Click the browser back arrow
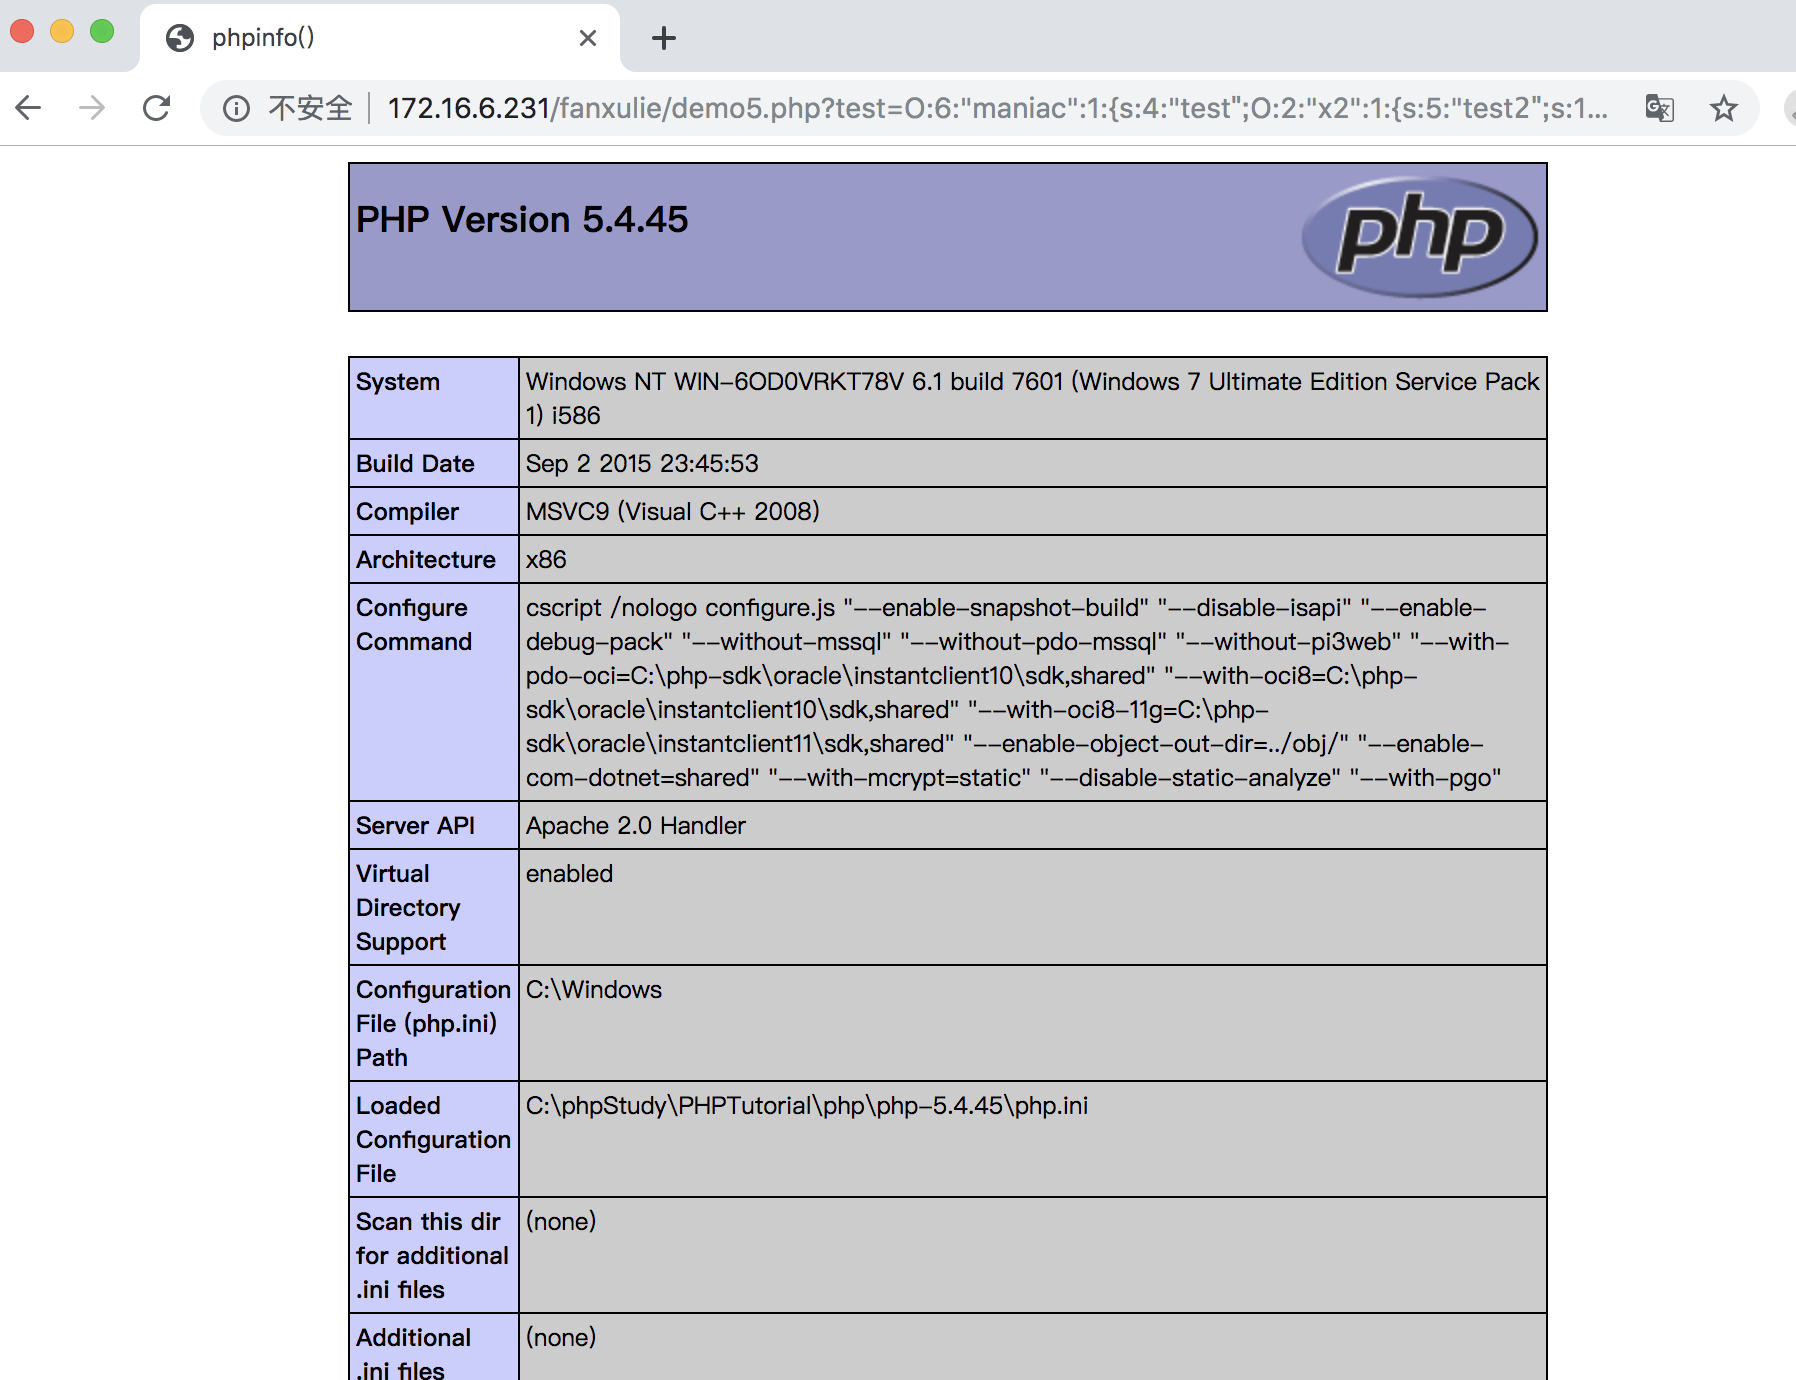This screenshot has height=1380, width=1796. 29,108
